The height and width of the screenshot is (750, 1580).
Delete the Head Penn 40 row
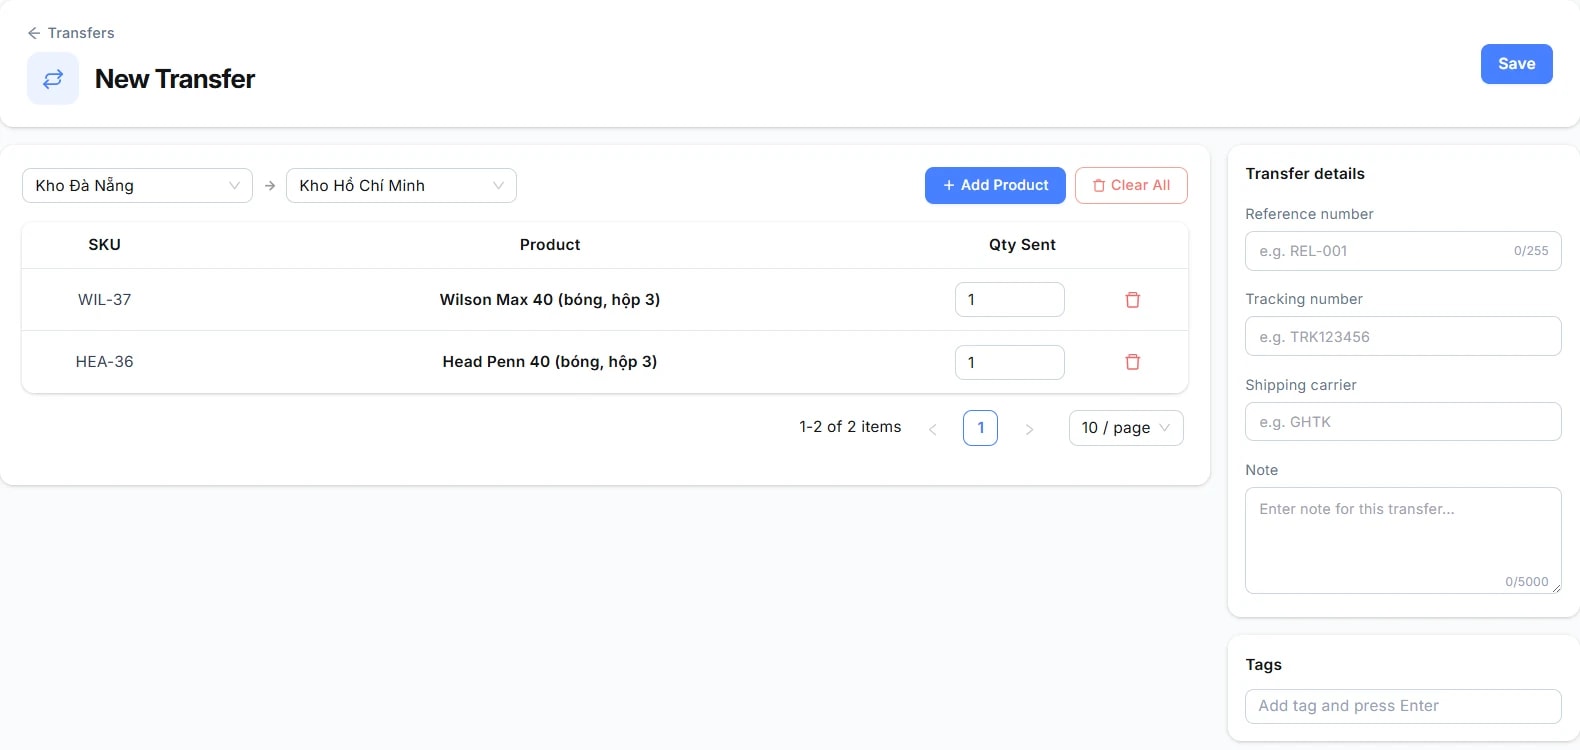click(x=1132, y=362)
